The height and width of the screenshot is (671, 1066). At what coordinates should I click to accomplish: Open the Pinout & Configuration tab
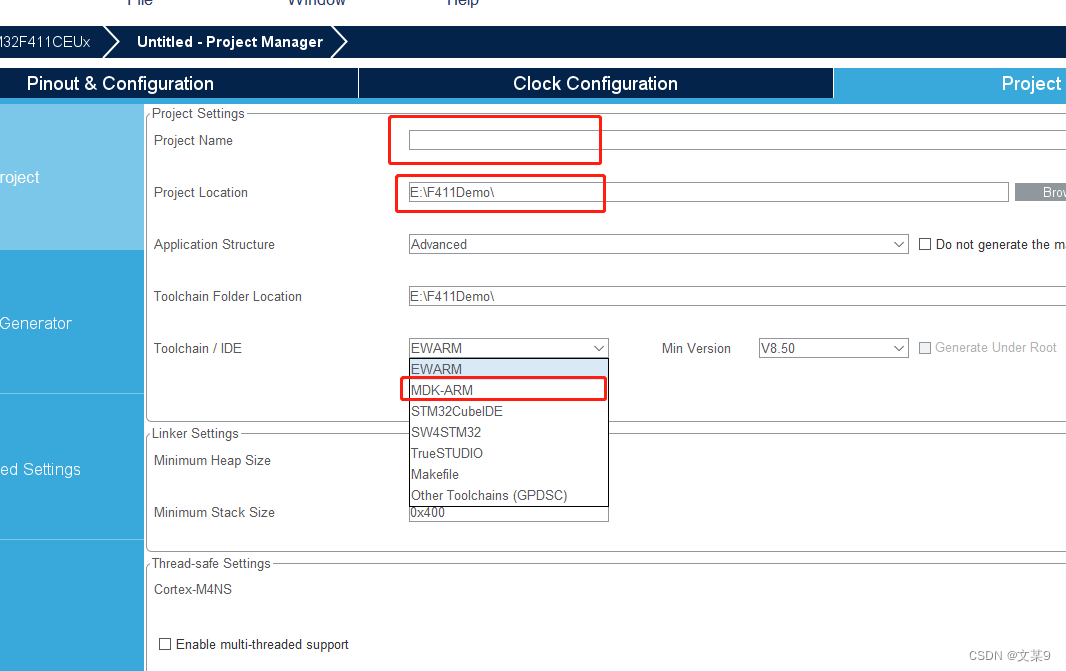[x=179, y=84]
